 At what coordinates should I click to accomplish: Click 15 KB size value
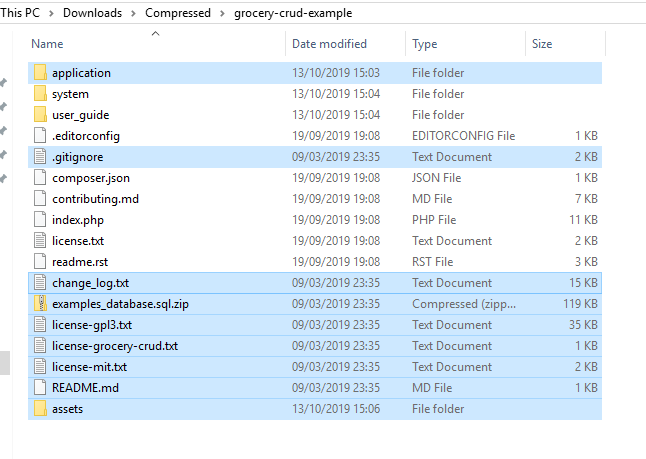583,283
